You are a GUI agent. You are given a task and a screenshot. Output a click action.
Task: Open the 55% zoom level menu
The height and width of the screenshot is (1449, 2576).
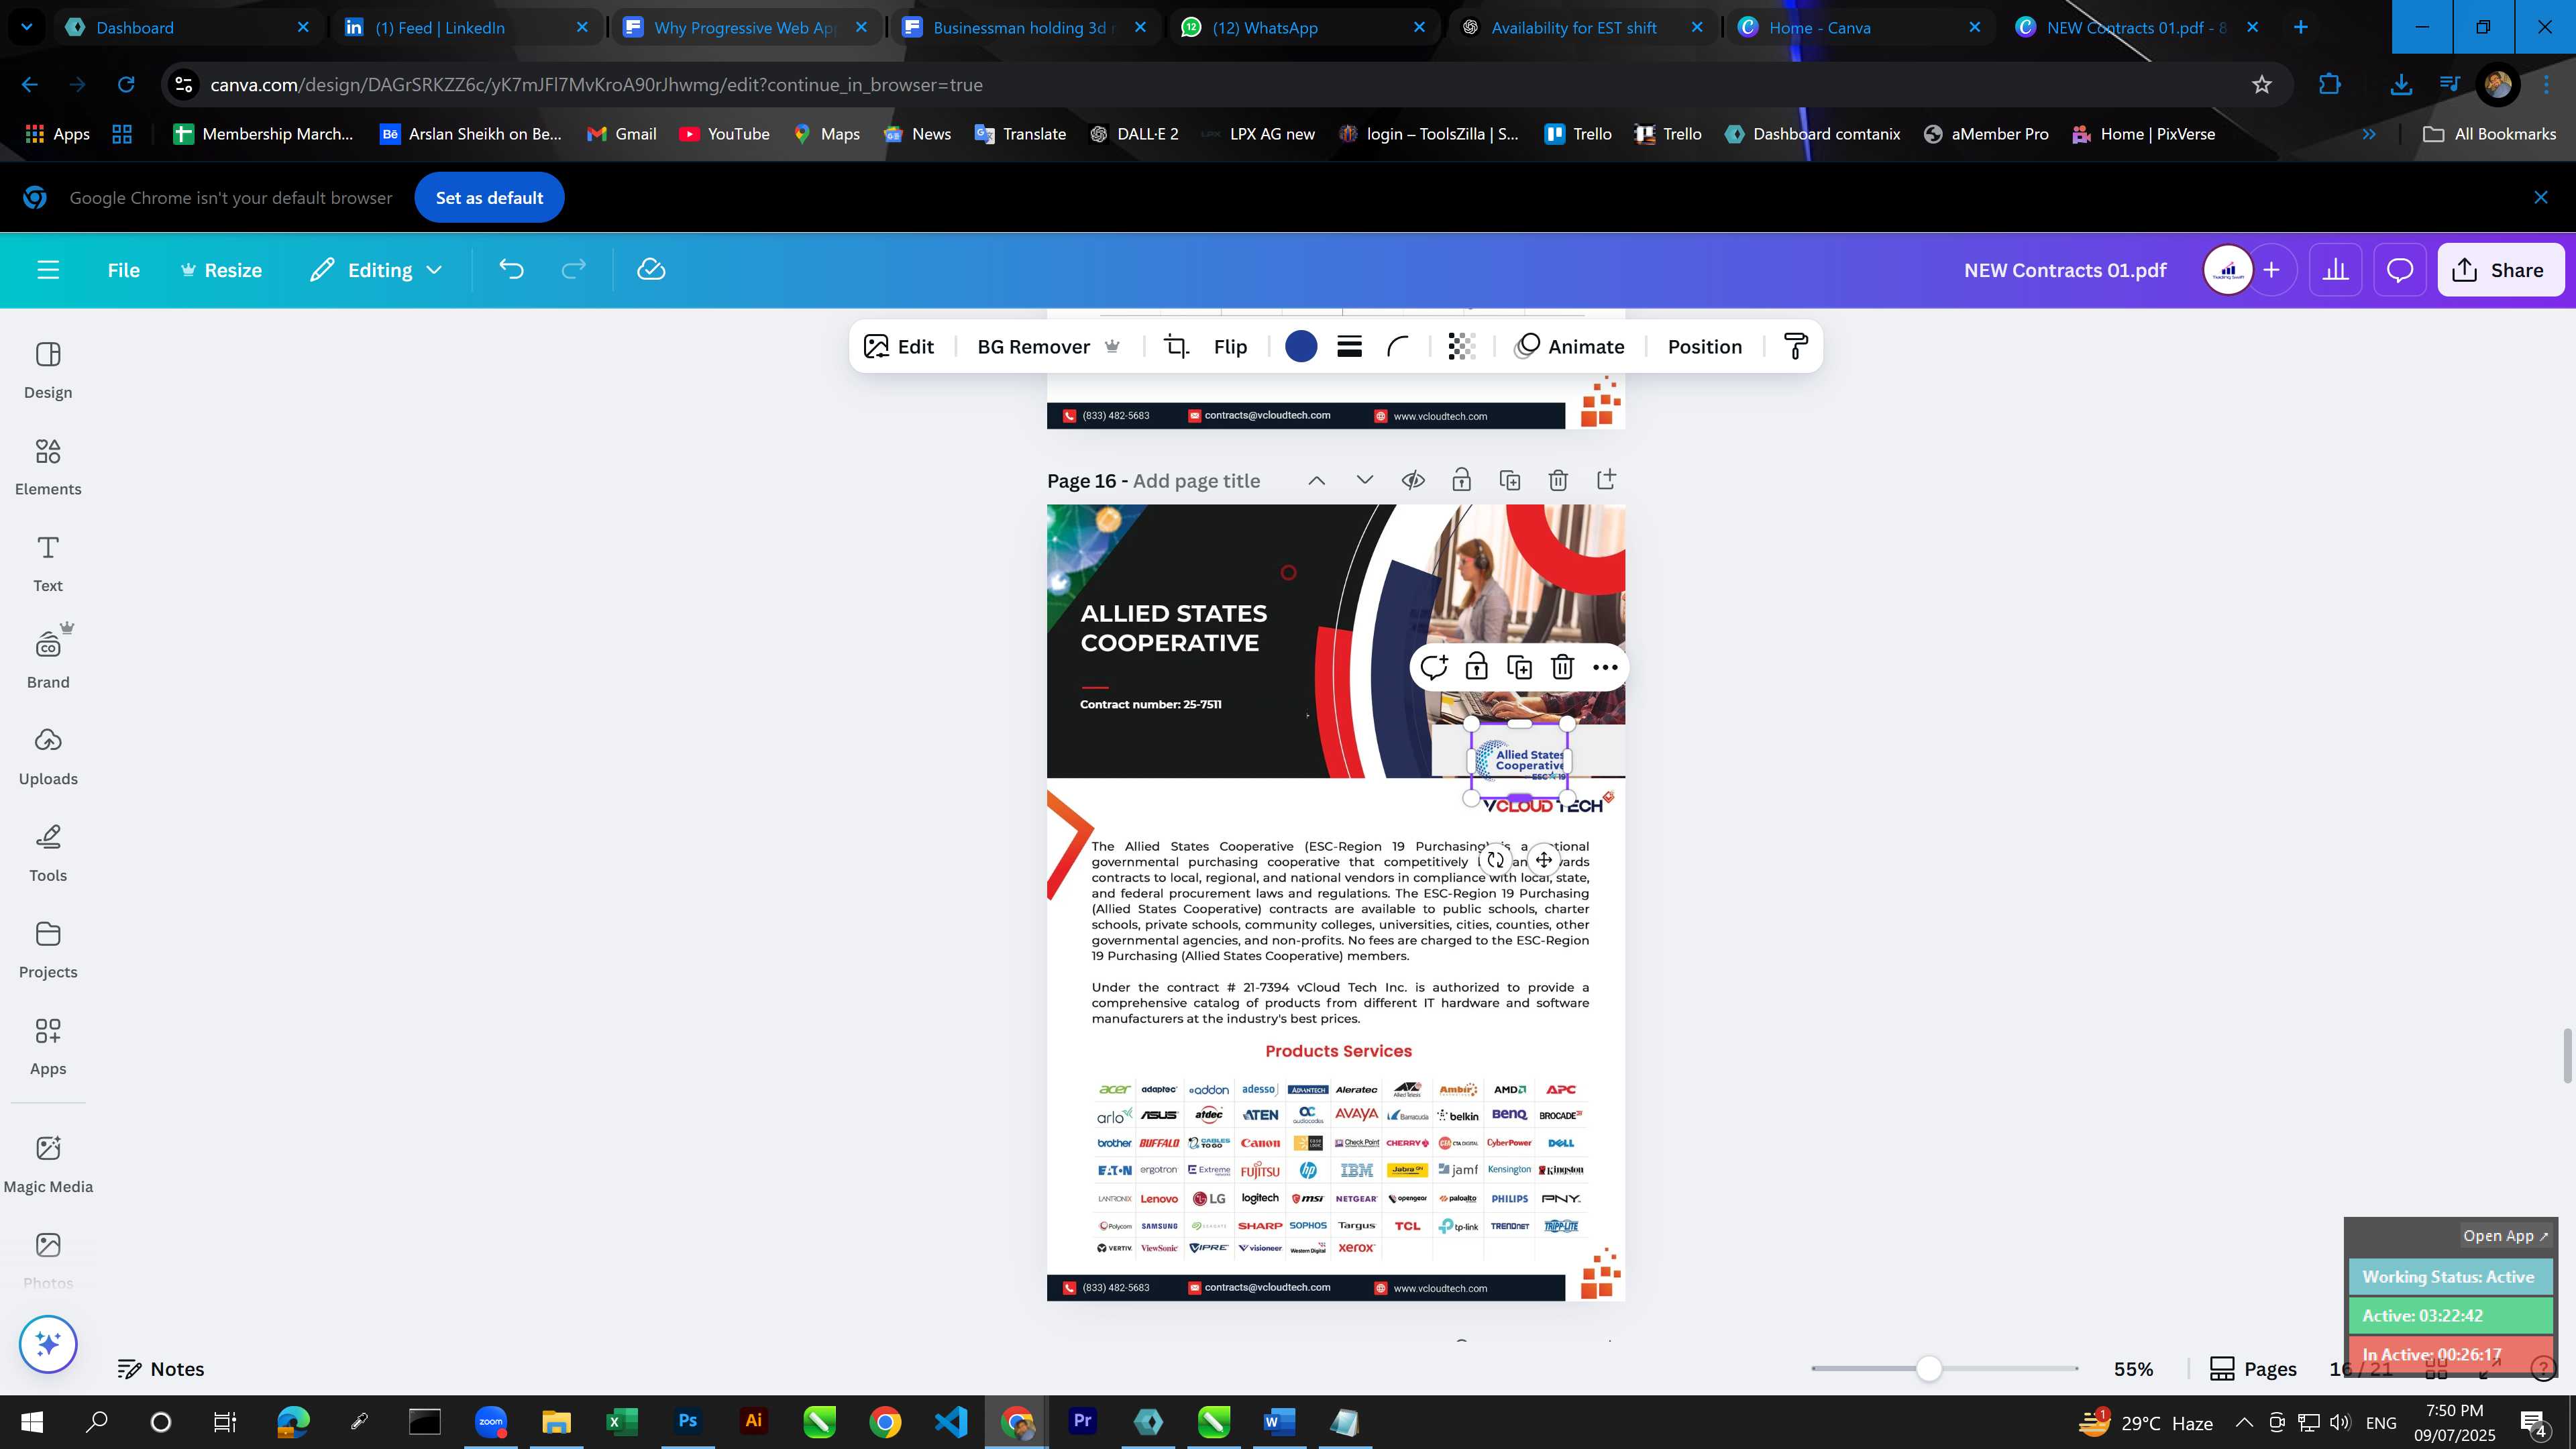[x=2133, y=1369]
